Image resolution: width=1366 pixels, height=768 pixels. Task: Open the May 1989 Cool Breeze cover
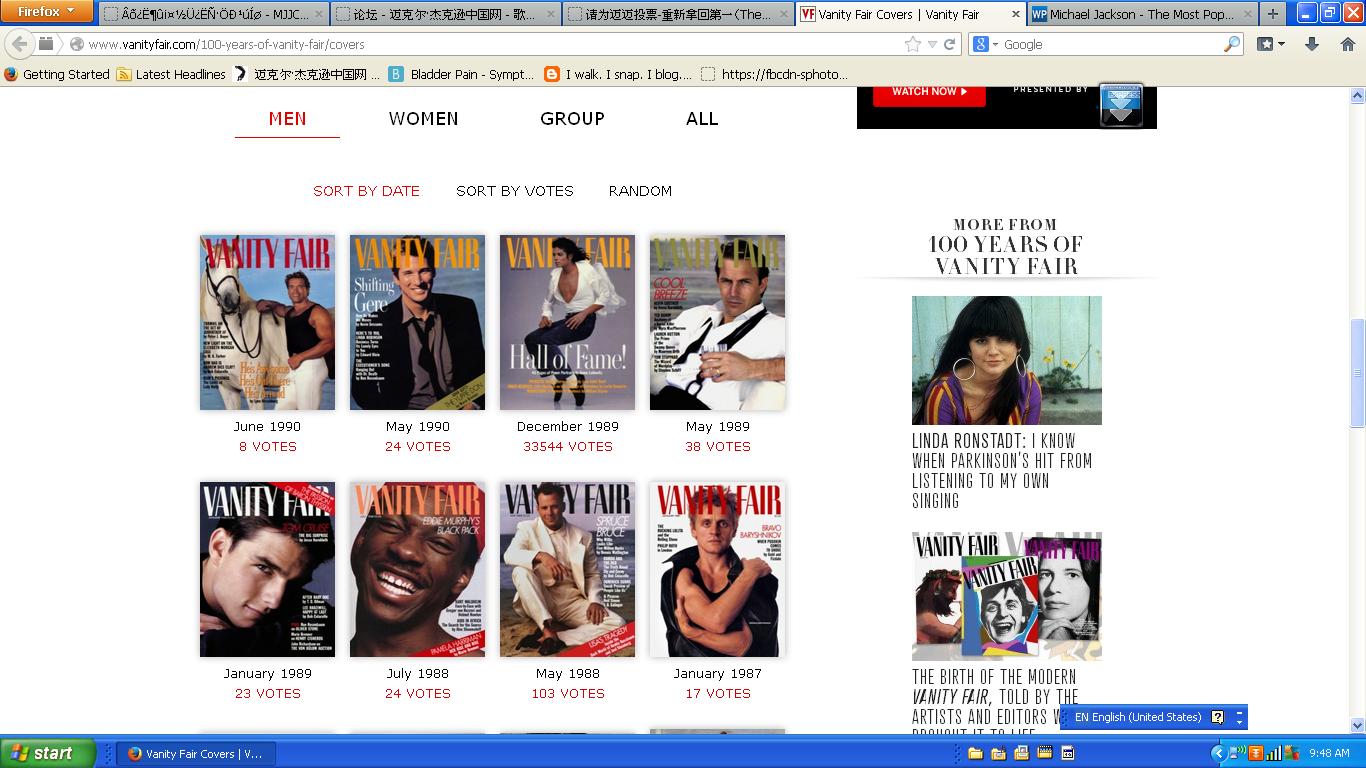click(717, 323)
